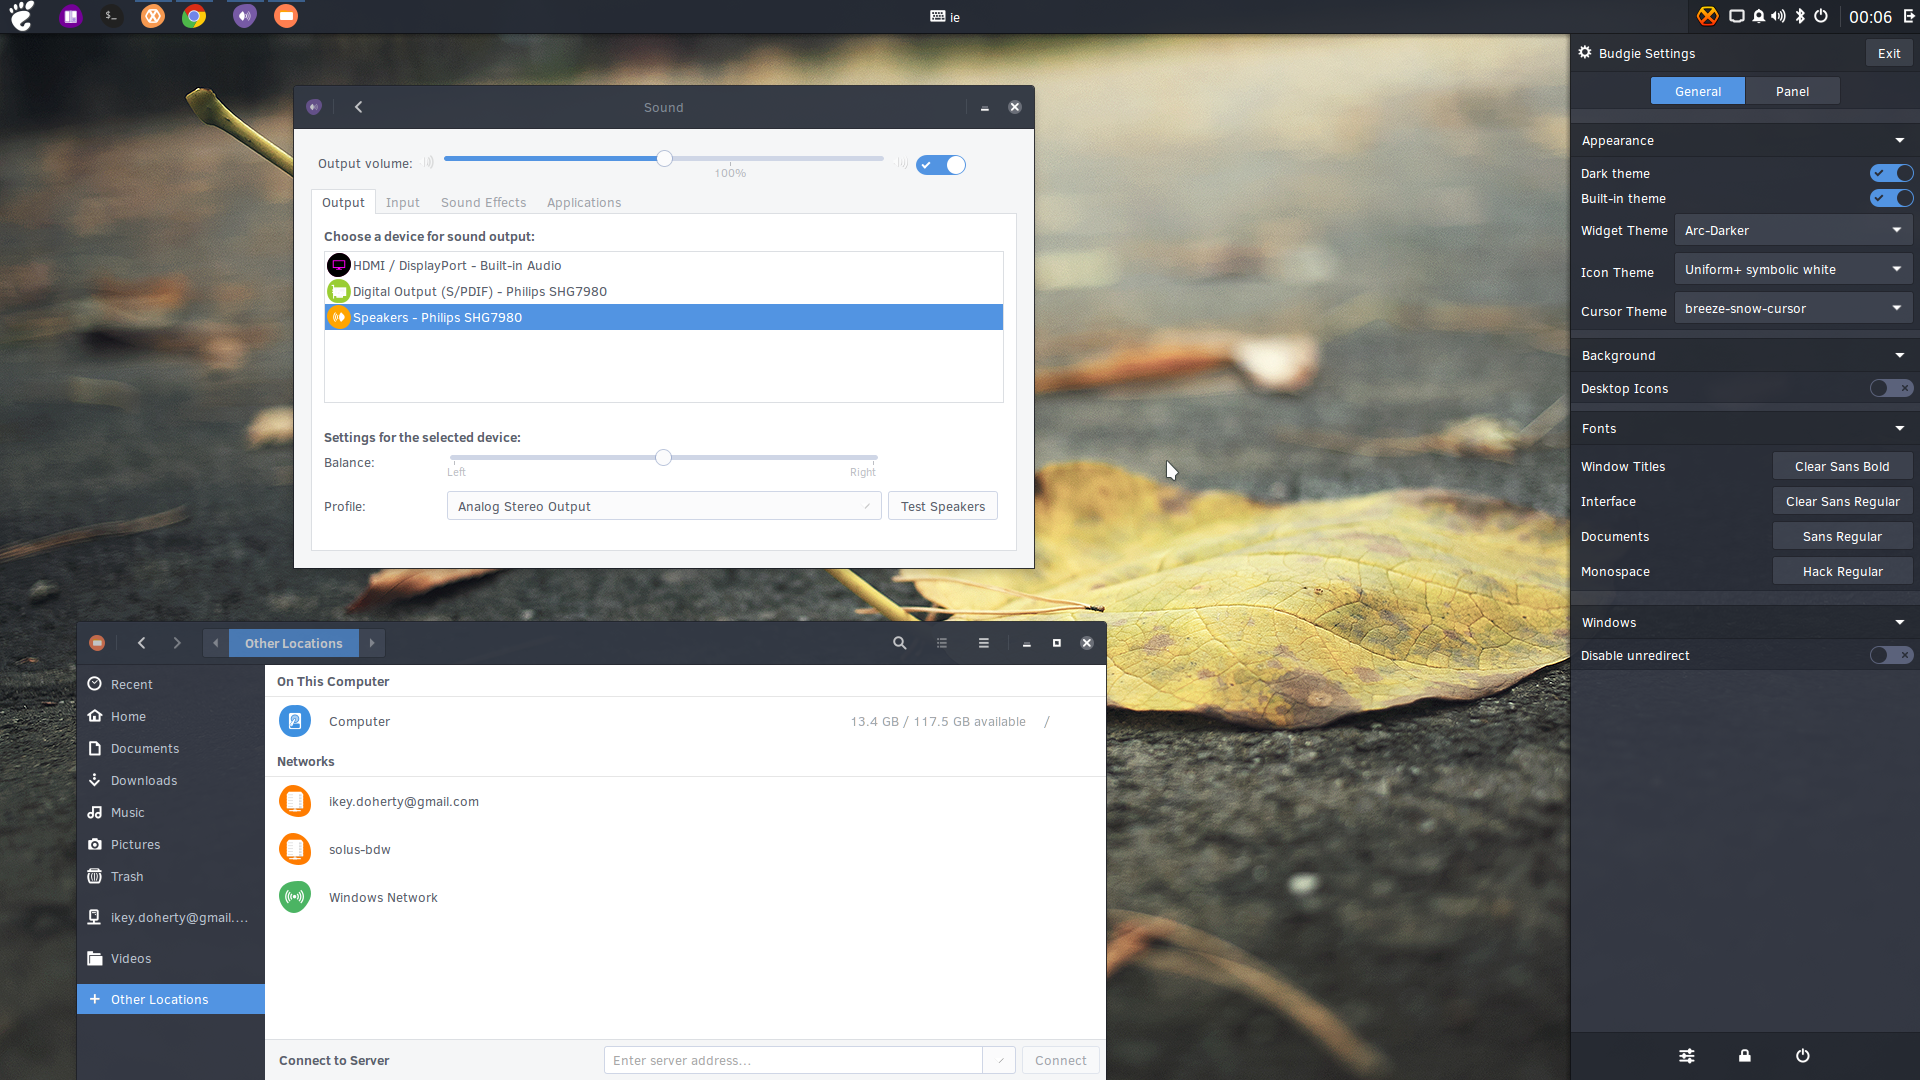
Task: Open Cursor Theme dropdown
Action: point(1793,308)
